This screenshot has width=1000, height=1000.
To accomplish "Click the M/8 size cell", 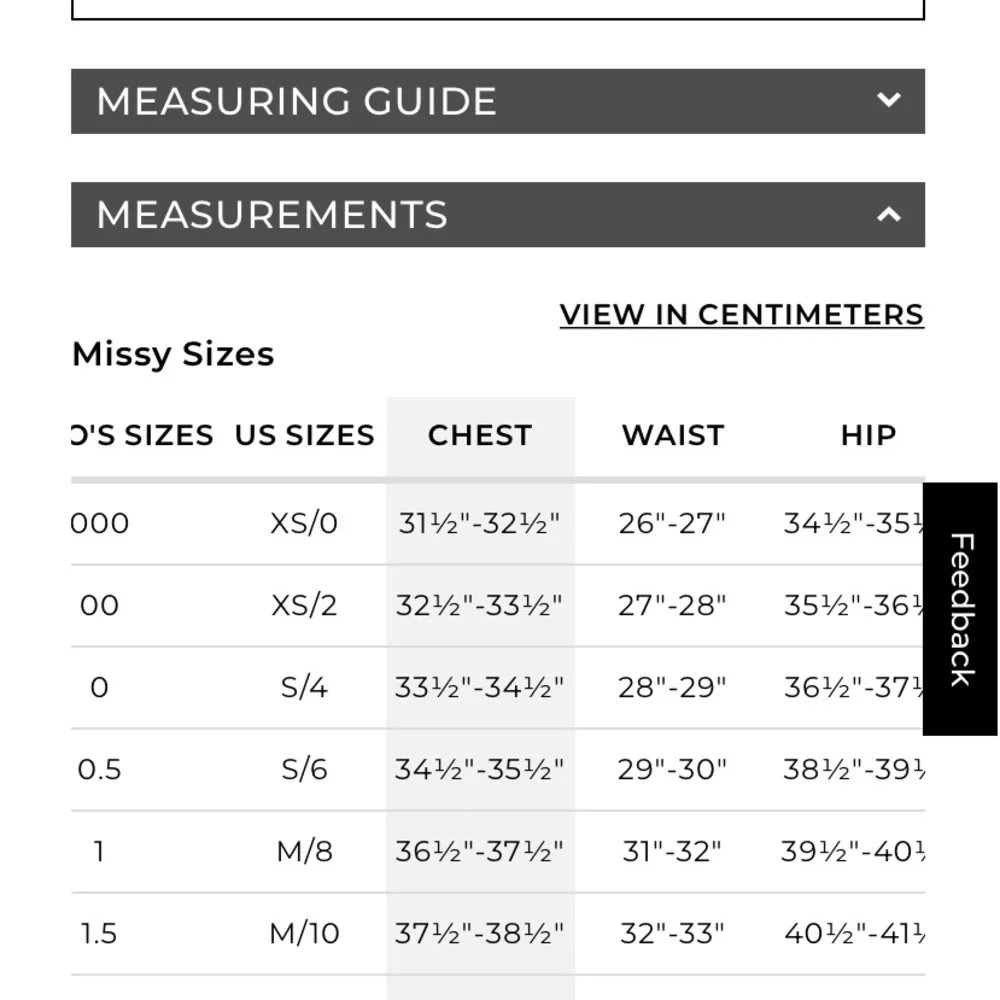I will point(304,851).
